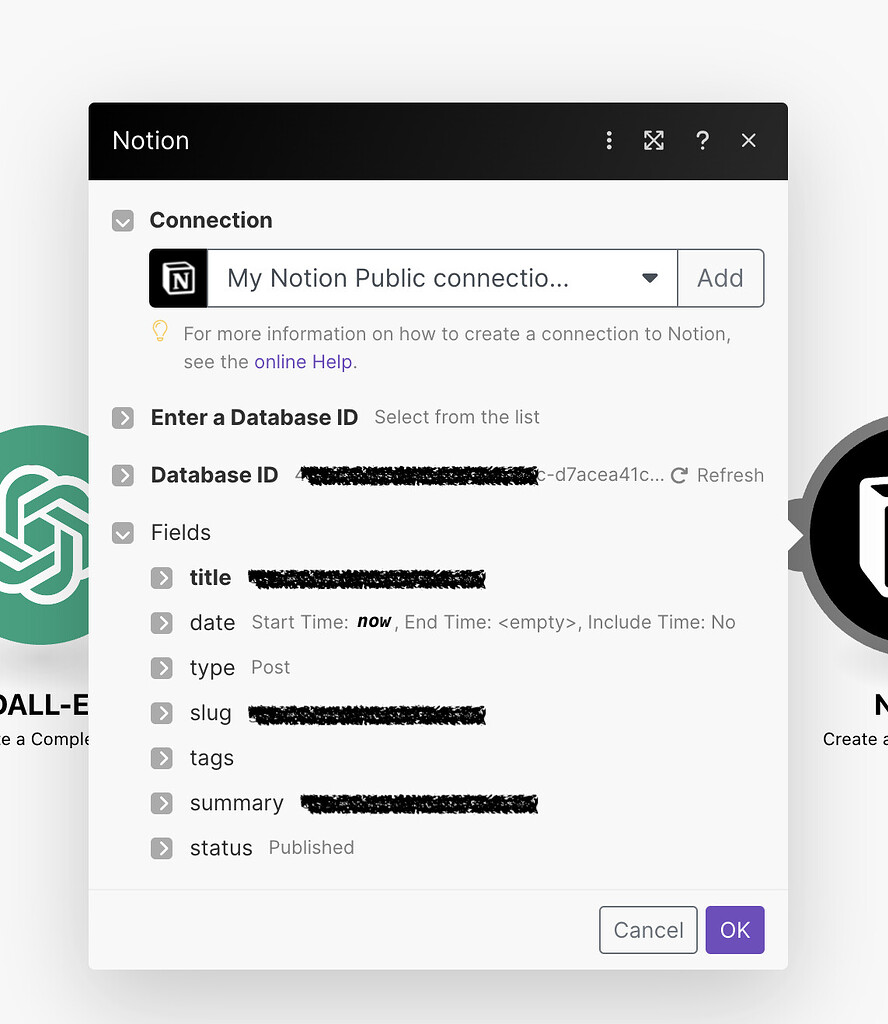Expand the date field settings

(x=161, y=623)
